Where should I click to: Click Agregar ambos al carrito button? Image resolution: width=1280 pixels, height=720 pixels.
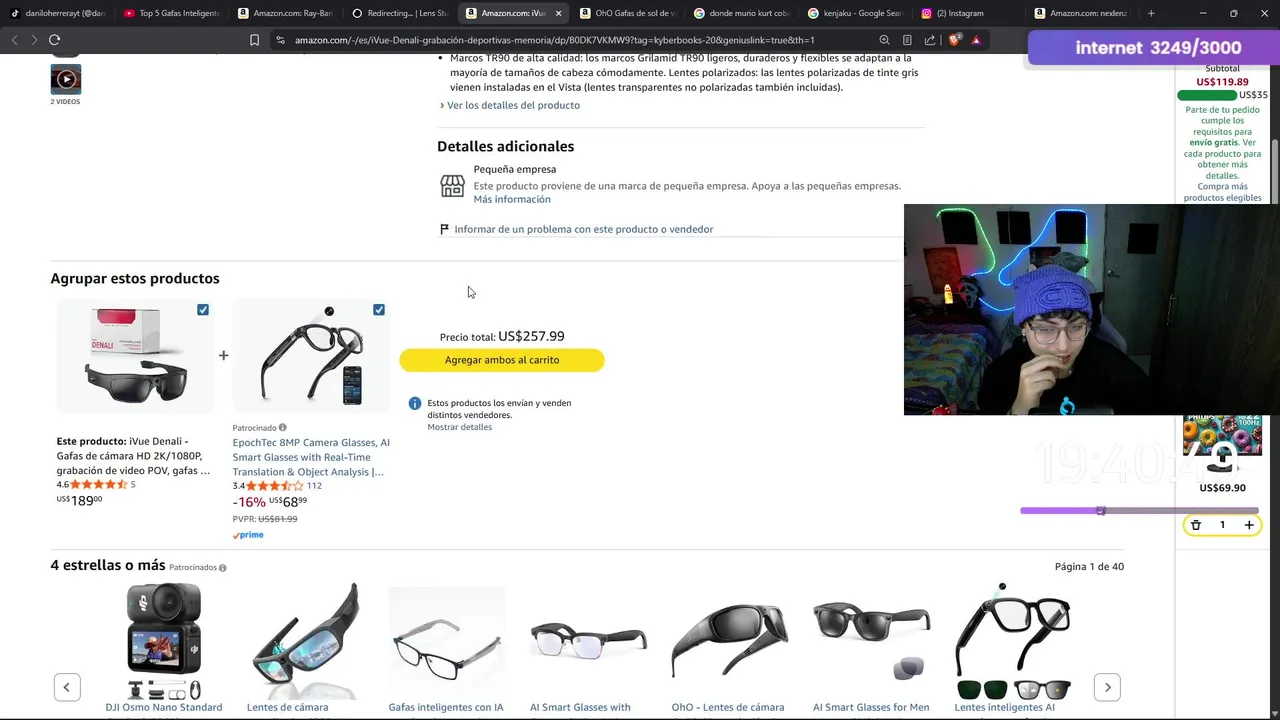(502, 360)
